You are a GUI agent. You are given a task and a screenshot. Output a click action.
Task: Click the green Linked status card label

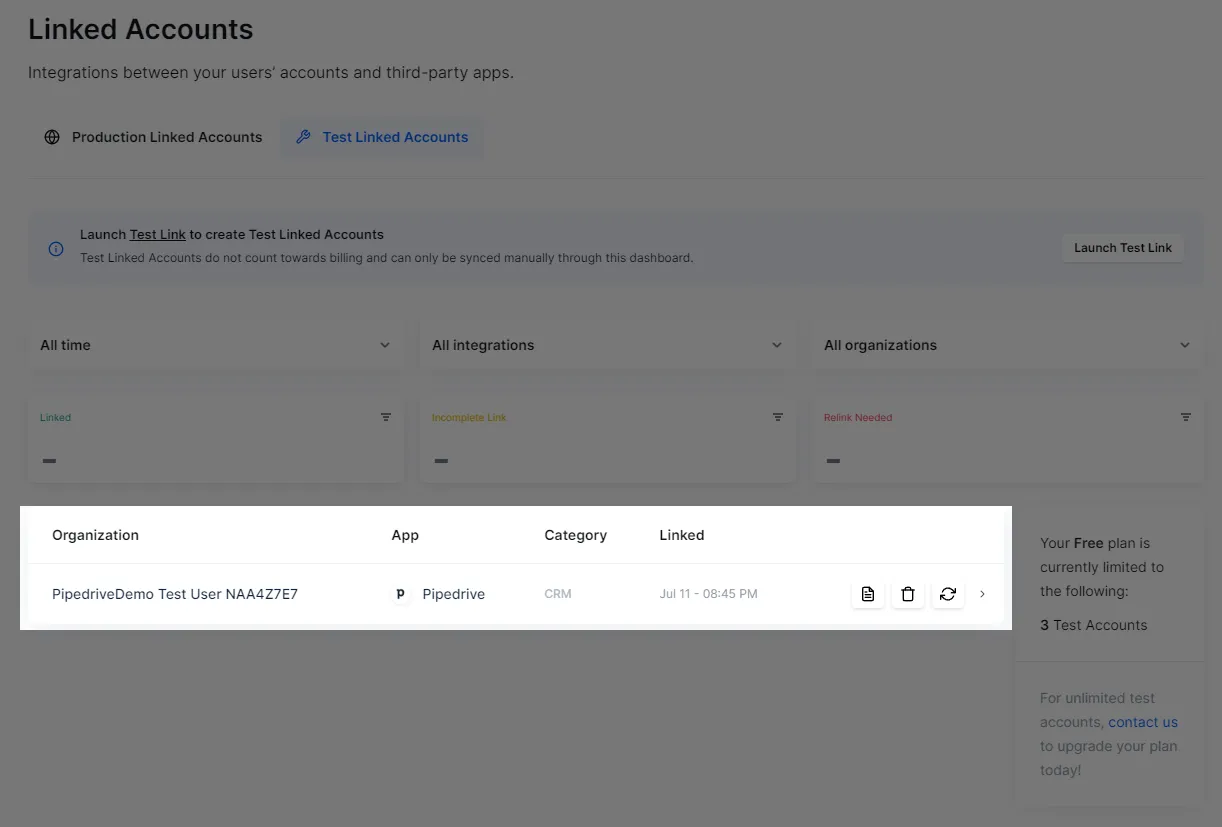point(56,418)
